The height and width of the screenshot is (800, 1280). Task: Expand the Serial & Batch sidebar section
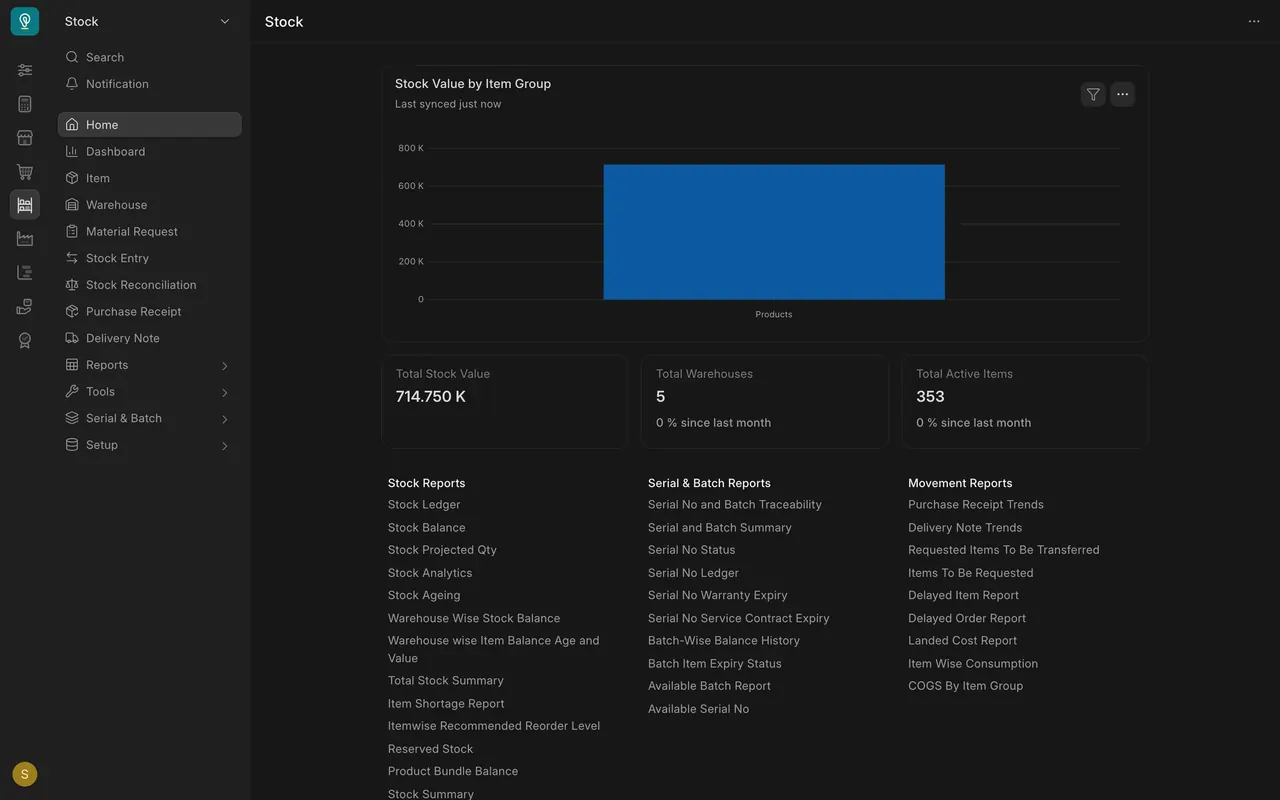coord(150,418)
